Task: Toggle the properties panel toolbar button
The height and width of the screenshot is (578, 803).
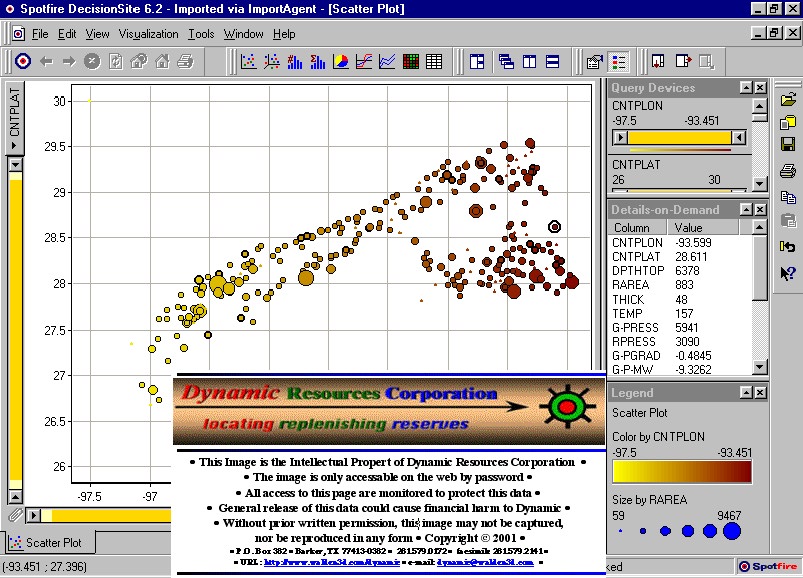Action: [x=595, y=62]
